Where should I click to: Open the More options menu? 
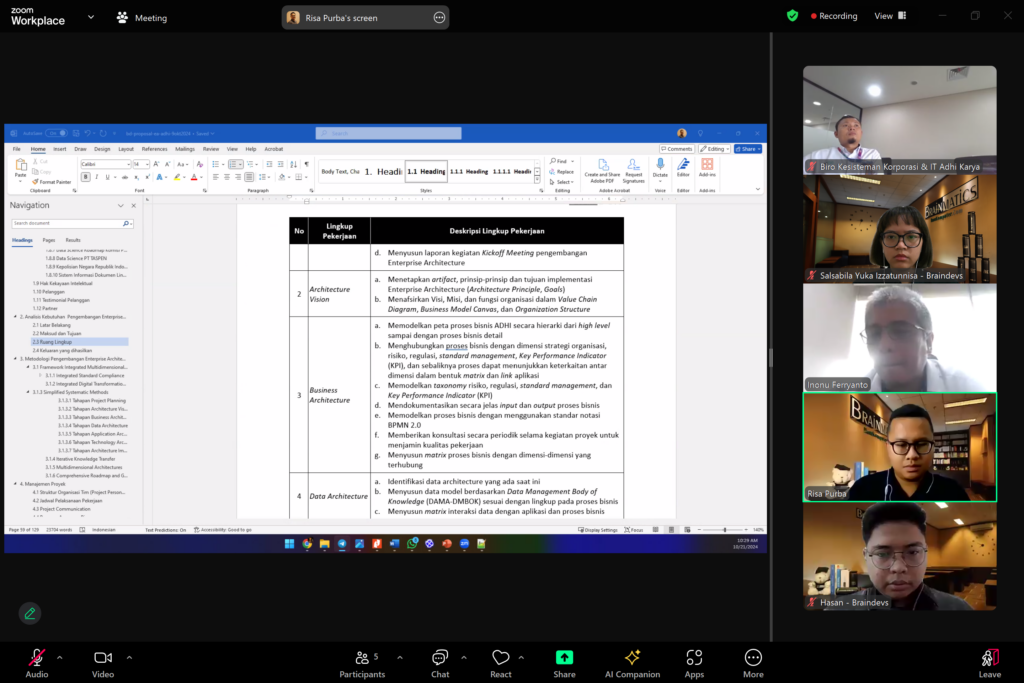(x=753, y=662)
